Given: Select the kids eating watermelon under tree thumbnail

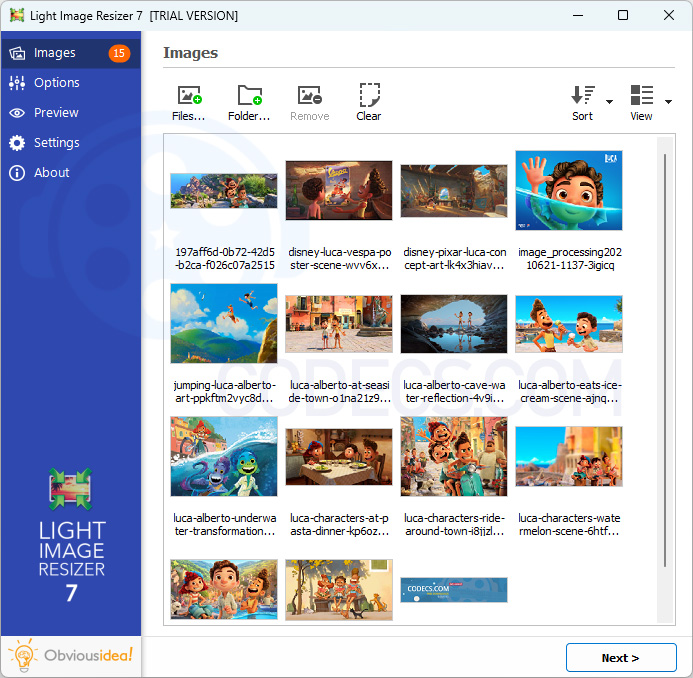Looking at the screenshot, I should [339, 590].
